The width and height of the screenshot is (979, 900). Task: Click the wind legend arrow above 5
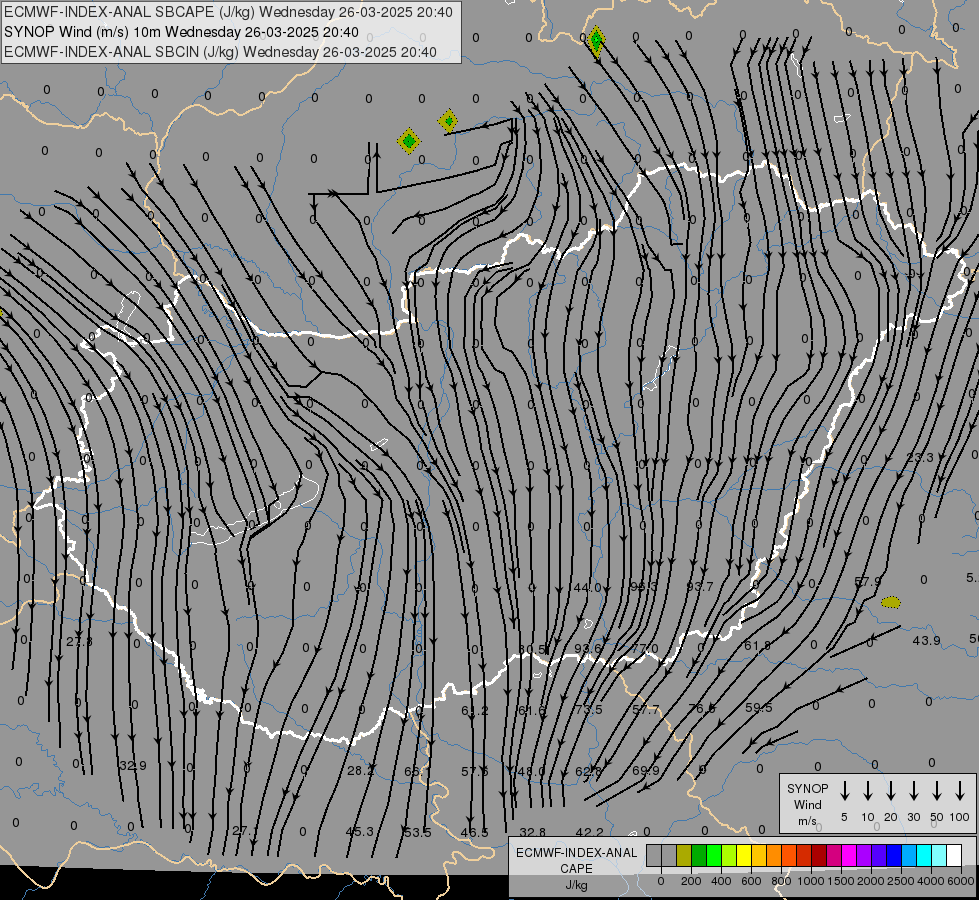[x=844, y=791]
